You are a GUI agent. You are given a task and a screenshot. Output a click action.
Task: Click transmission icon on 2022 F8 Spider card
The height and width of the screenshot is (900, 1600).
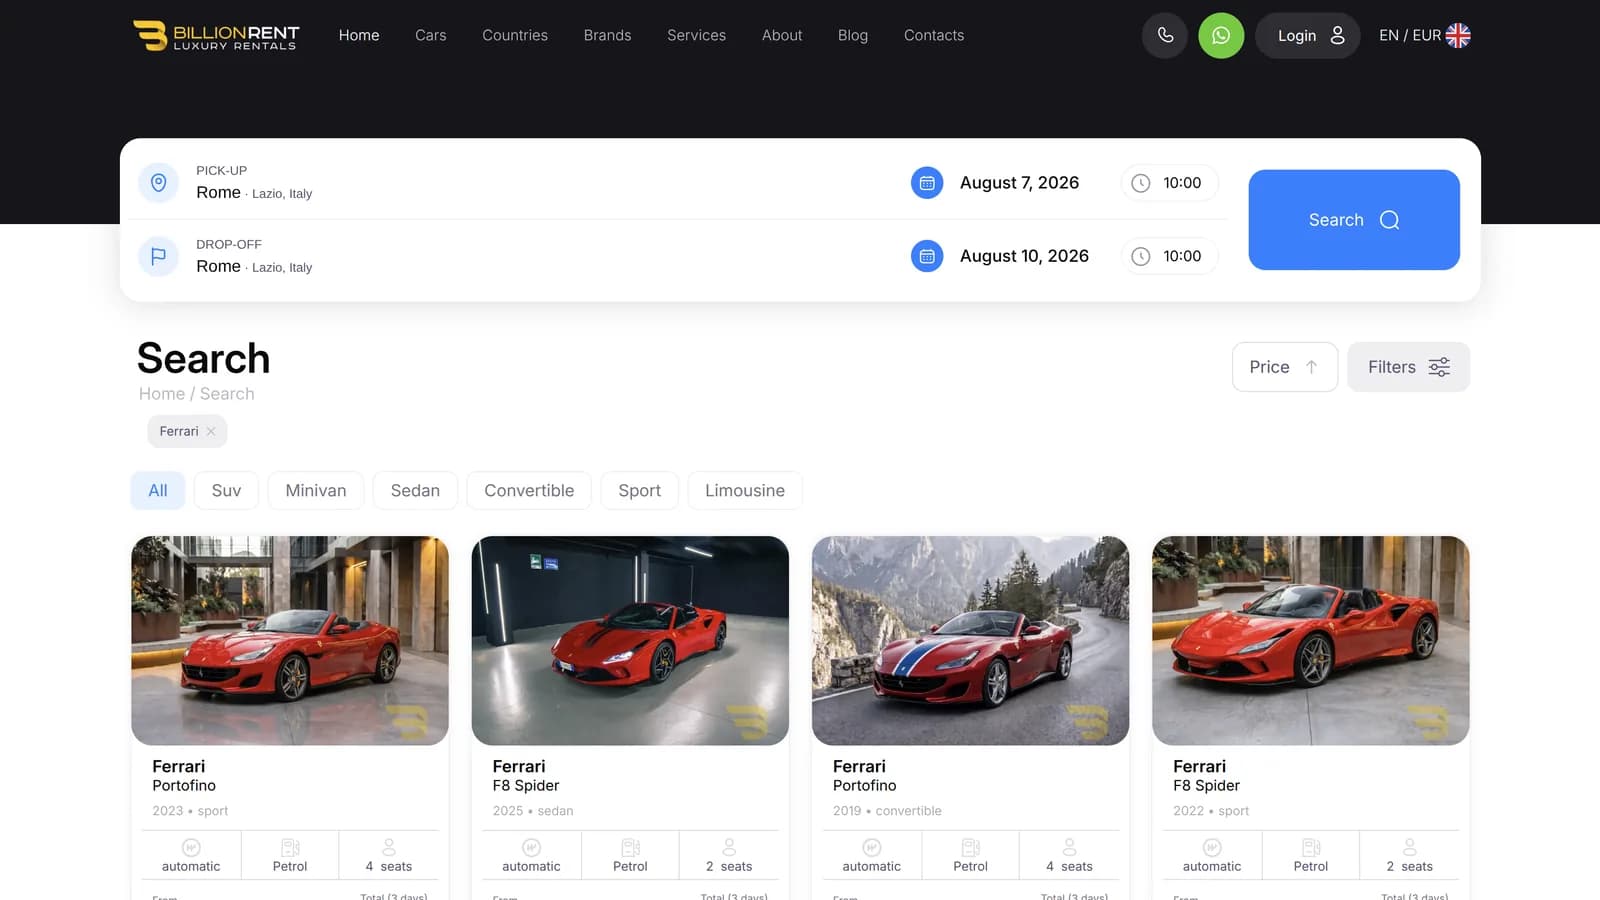(x=1212, y=847)
